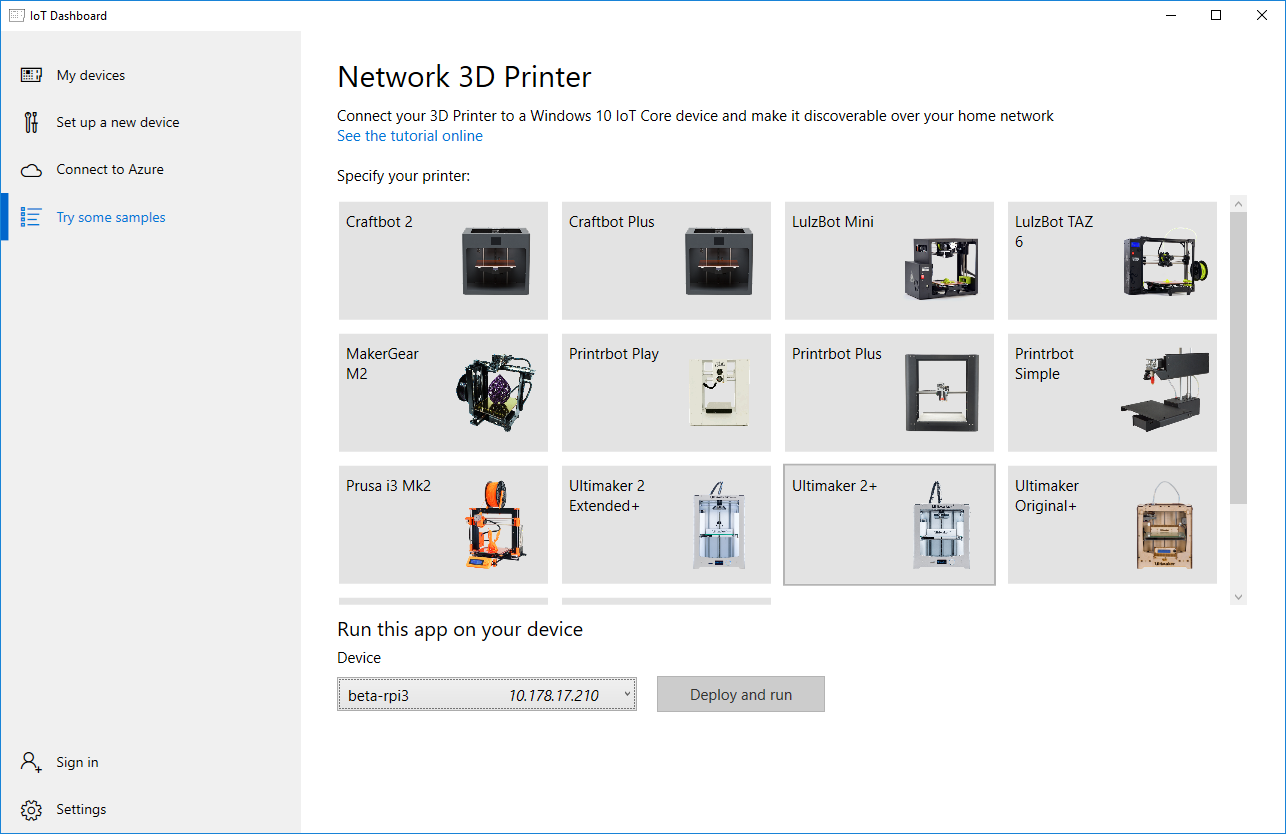
Task: Open the See the tutorial online link
Action: [410, 136]
